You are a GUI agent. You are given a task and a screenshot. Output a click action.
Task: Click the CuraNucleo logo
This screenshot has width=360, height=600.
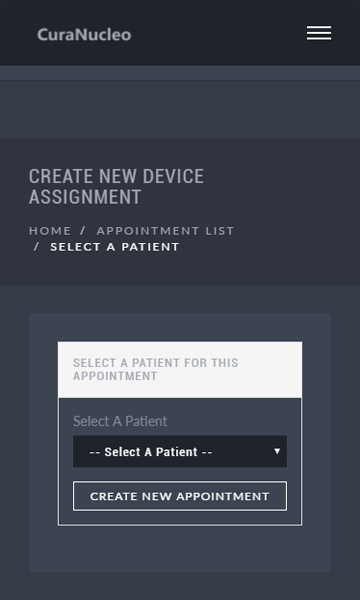tap(84, 35)
